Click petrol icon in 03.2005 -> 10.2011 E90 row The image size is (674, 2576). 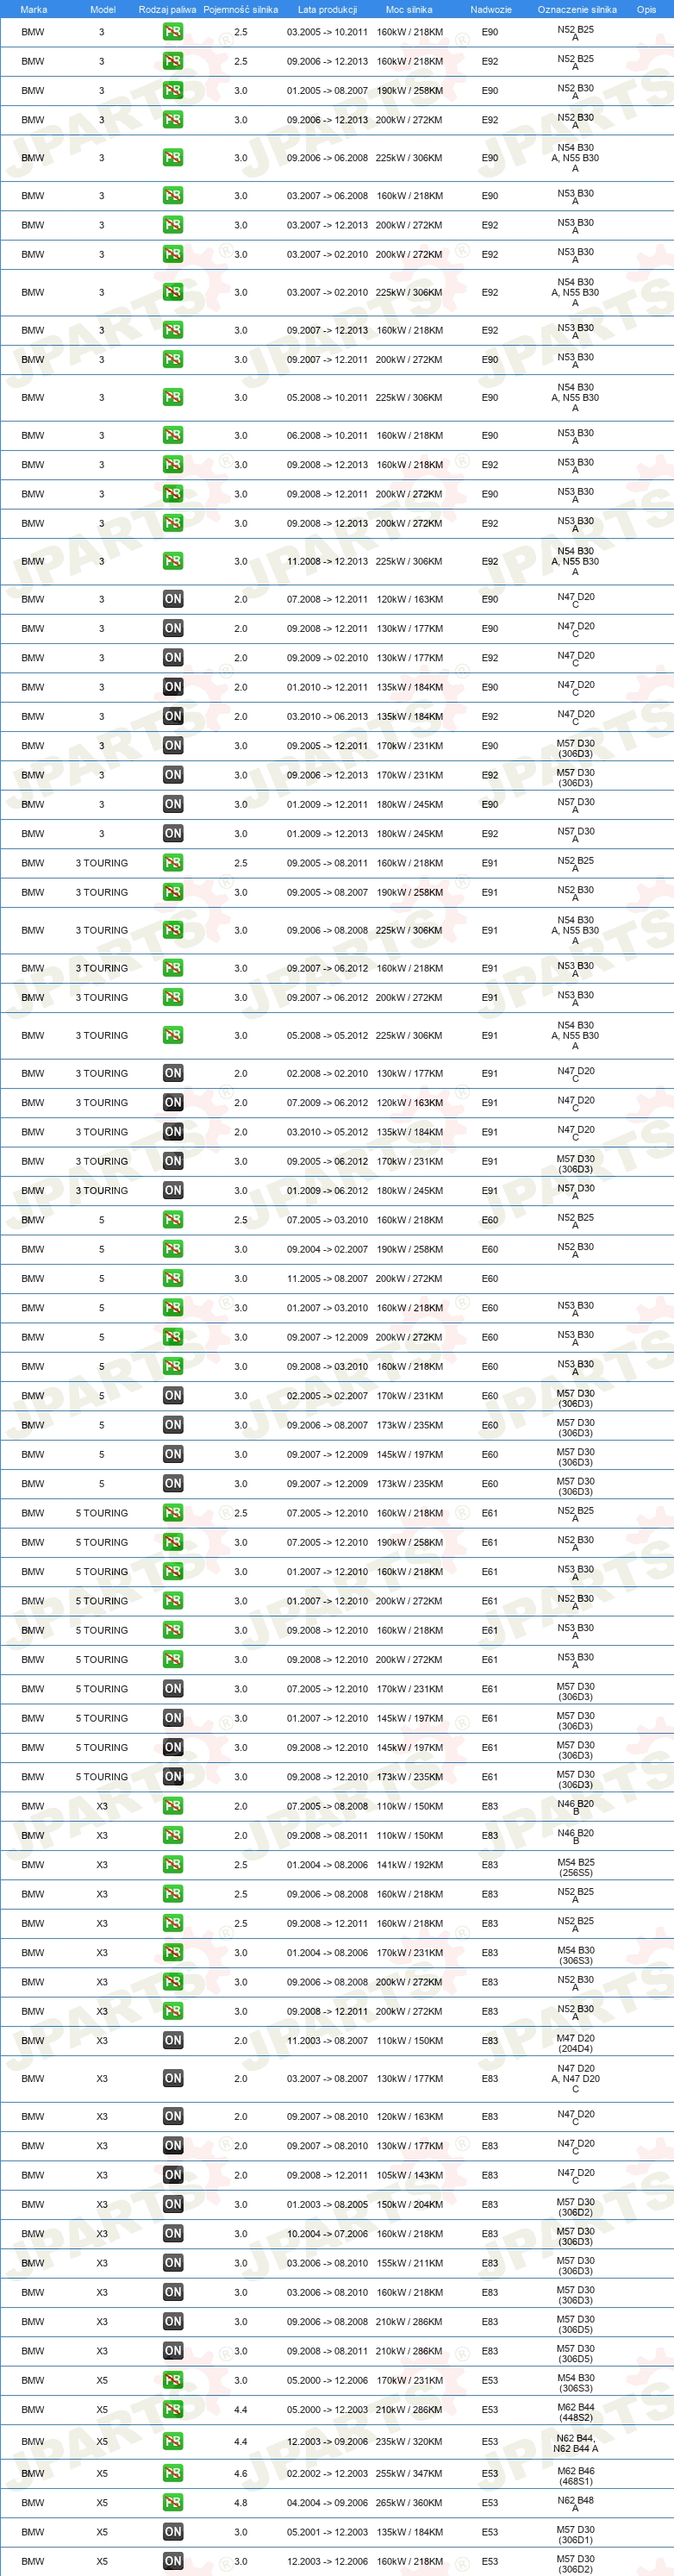pos(173,32)
